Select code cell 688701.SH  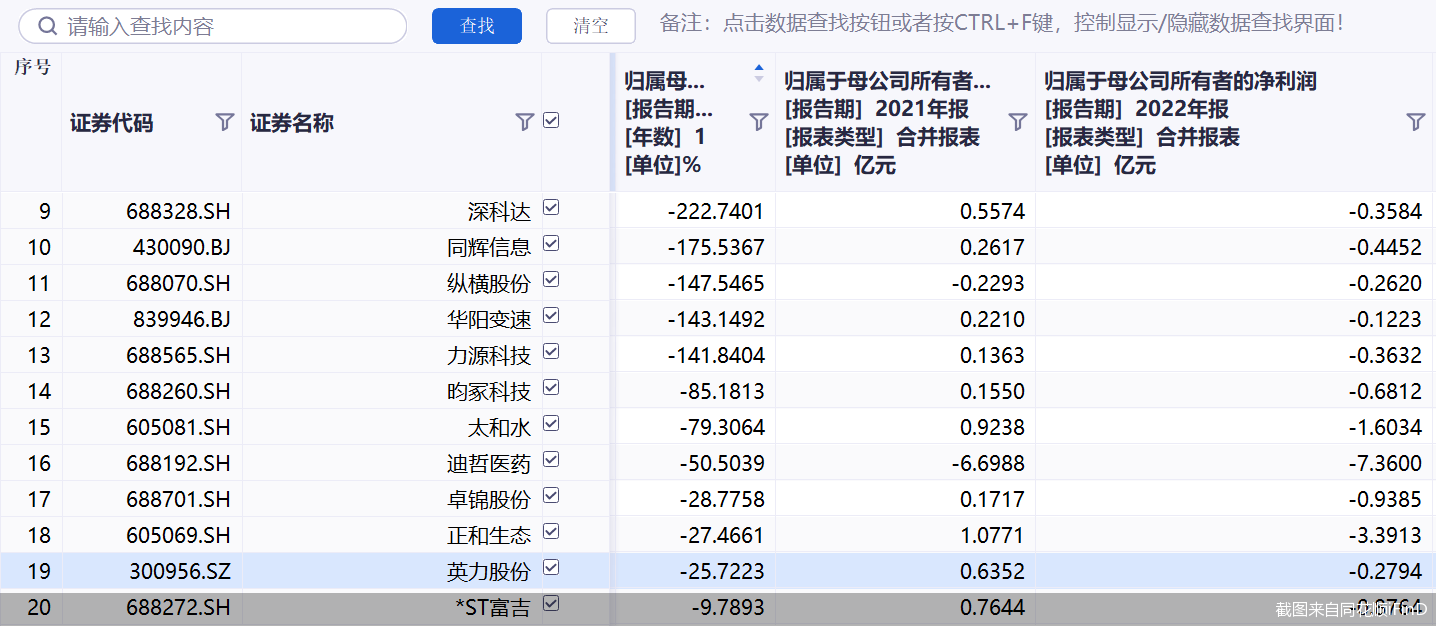tap(178, 499)
